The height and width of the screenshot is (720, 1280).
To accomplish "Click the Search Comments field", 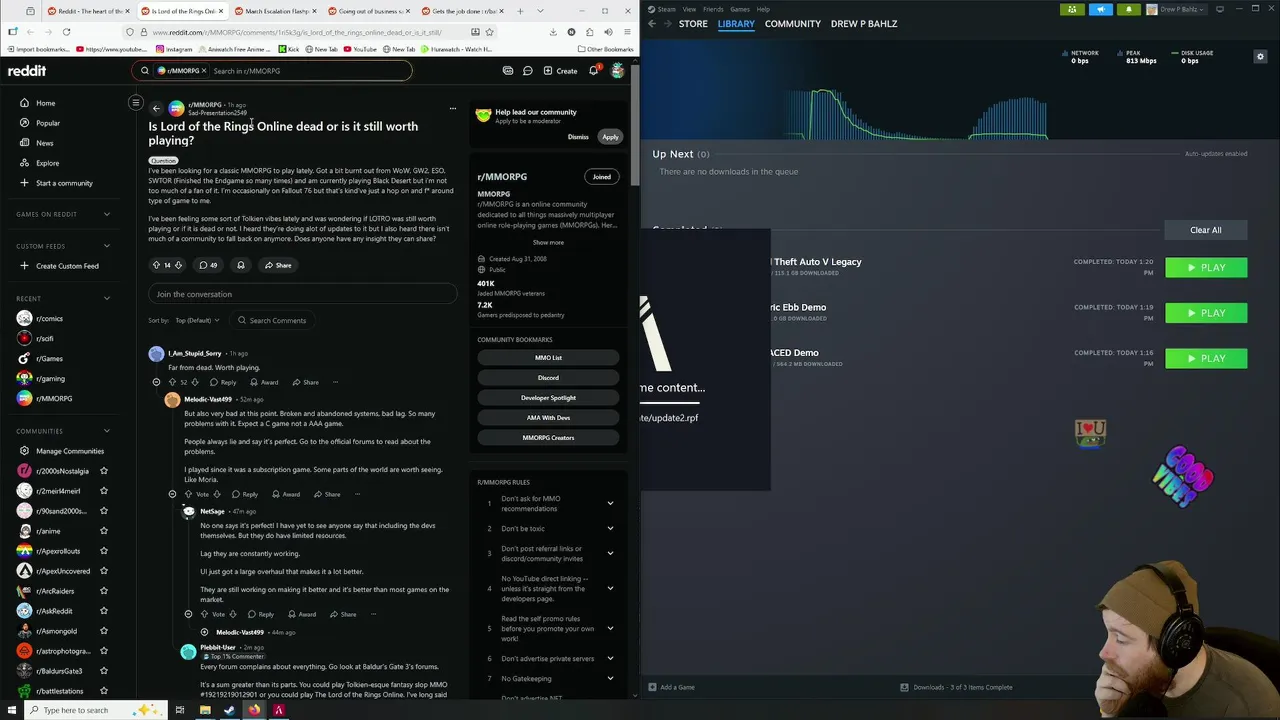I will click(x=272, y=320).
